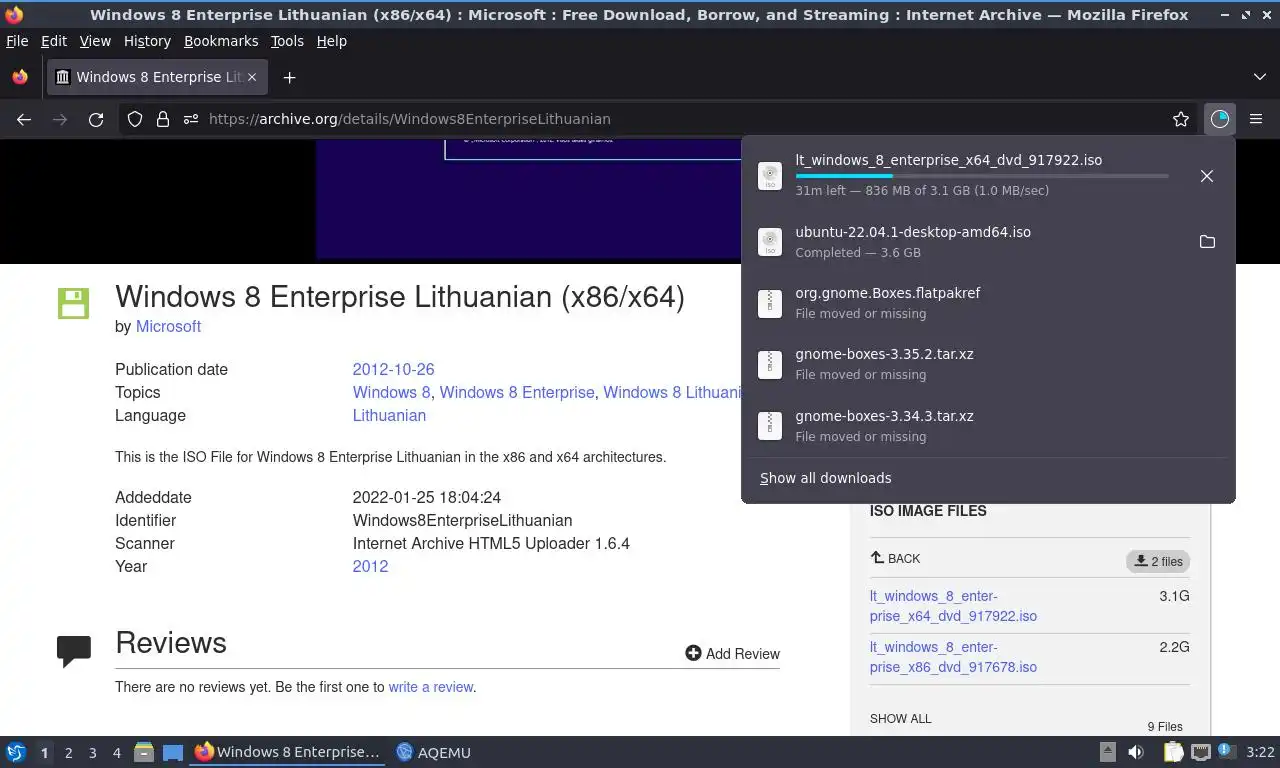This screenshot has width=1280, height=768.
Task: Open the Lithuanian language link
Action: (389, 416)
